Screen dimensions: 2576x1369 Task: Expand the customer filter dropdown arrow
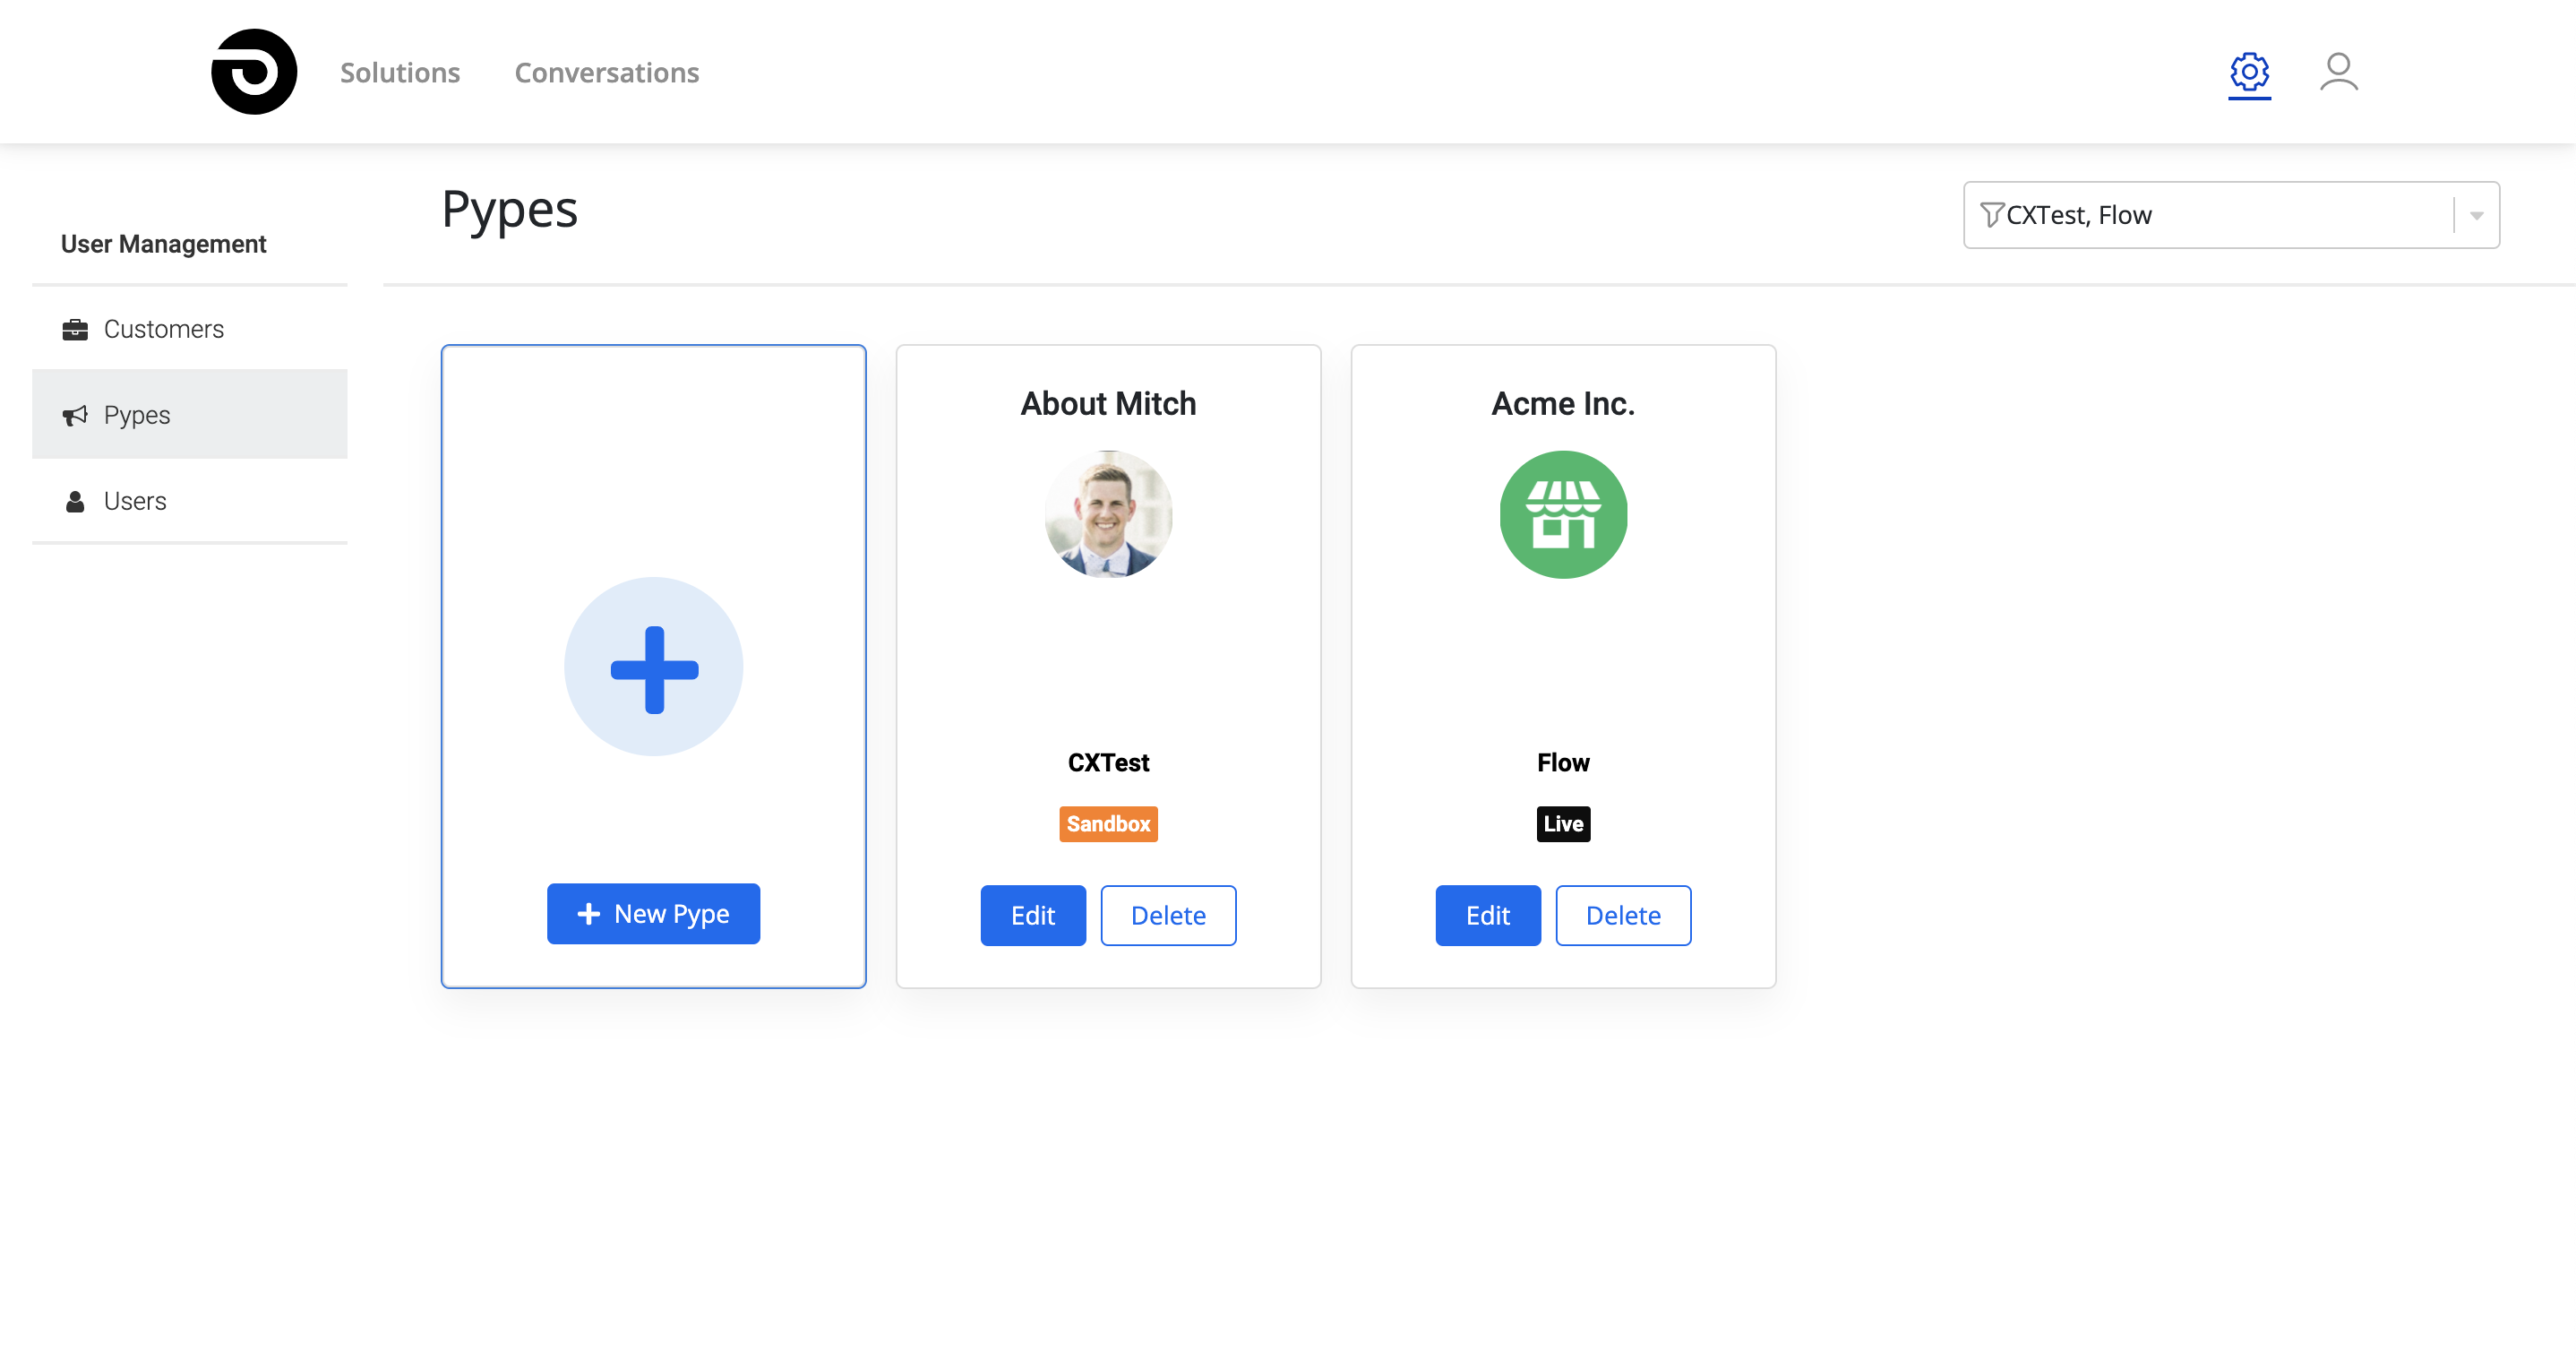coord(2476,215)
